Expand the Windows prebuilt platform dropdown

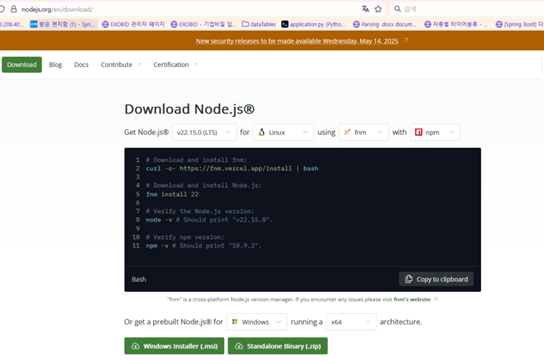click(x=257, y=322)
